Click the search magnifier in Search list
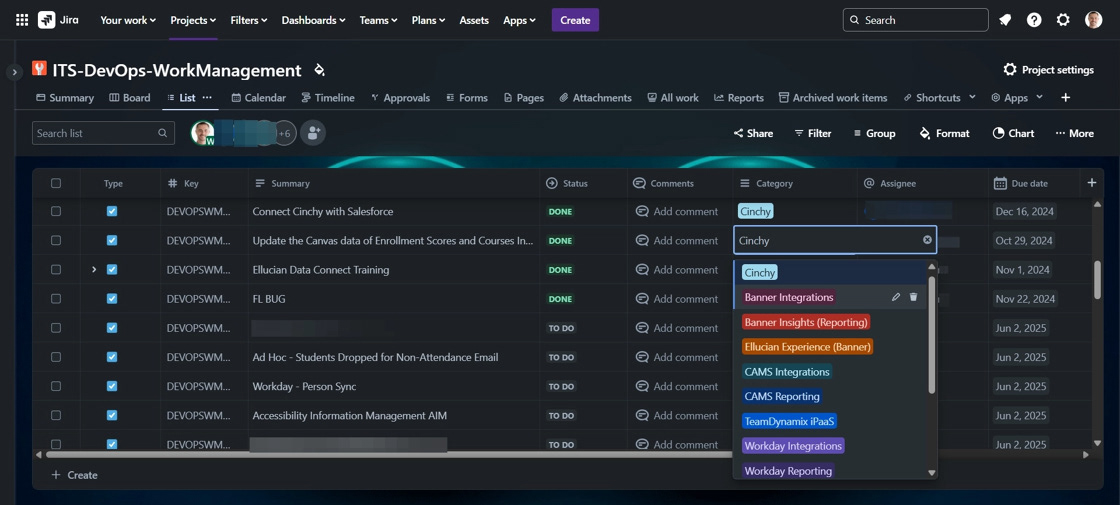Screen dimensions: 1120x505 point(163,133)
